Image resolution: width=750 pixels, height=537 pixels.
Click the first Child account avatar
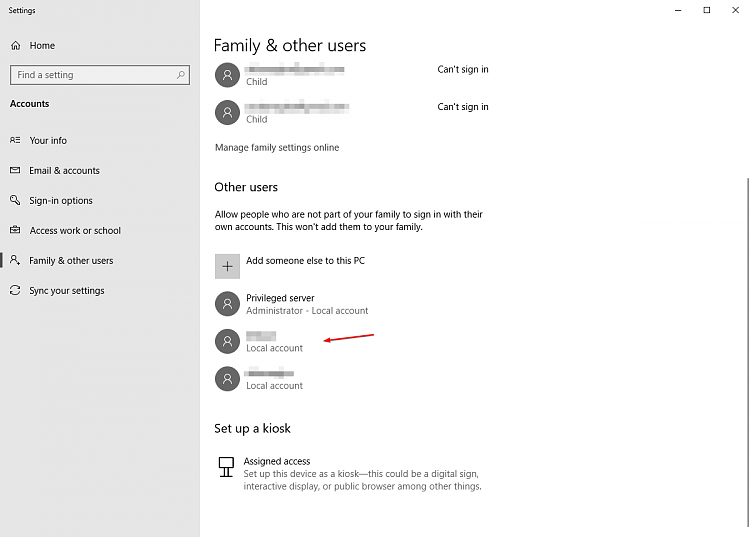pos(227,75)
